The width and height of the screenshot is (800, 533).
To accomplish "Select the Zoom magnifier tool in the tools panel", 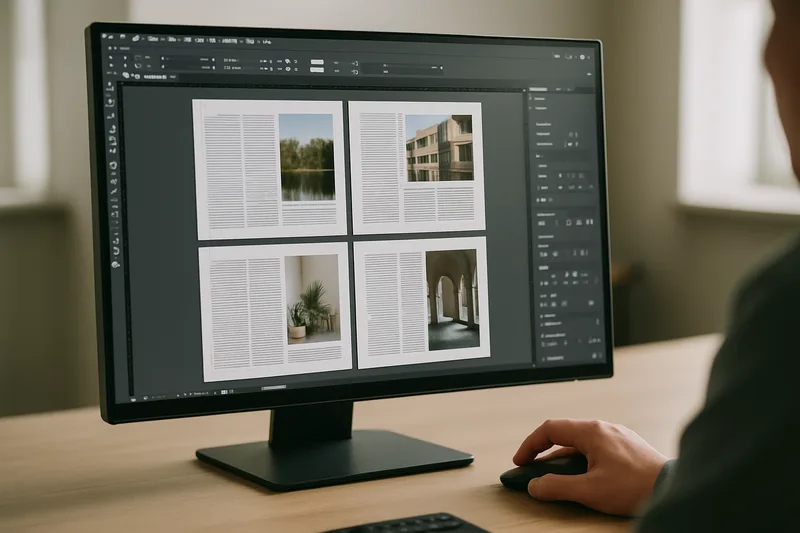I will [x=115, y=264].
